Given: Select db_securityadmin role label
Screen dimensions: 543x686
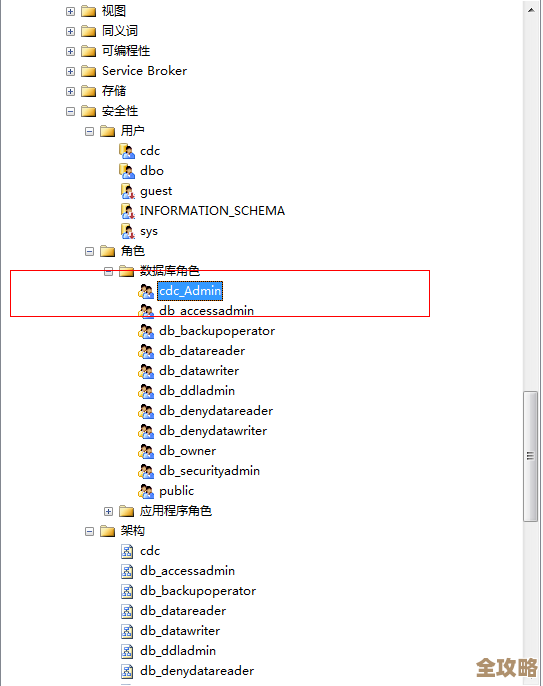Looking at the screenshot, I should point(209,471).
